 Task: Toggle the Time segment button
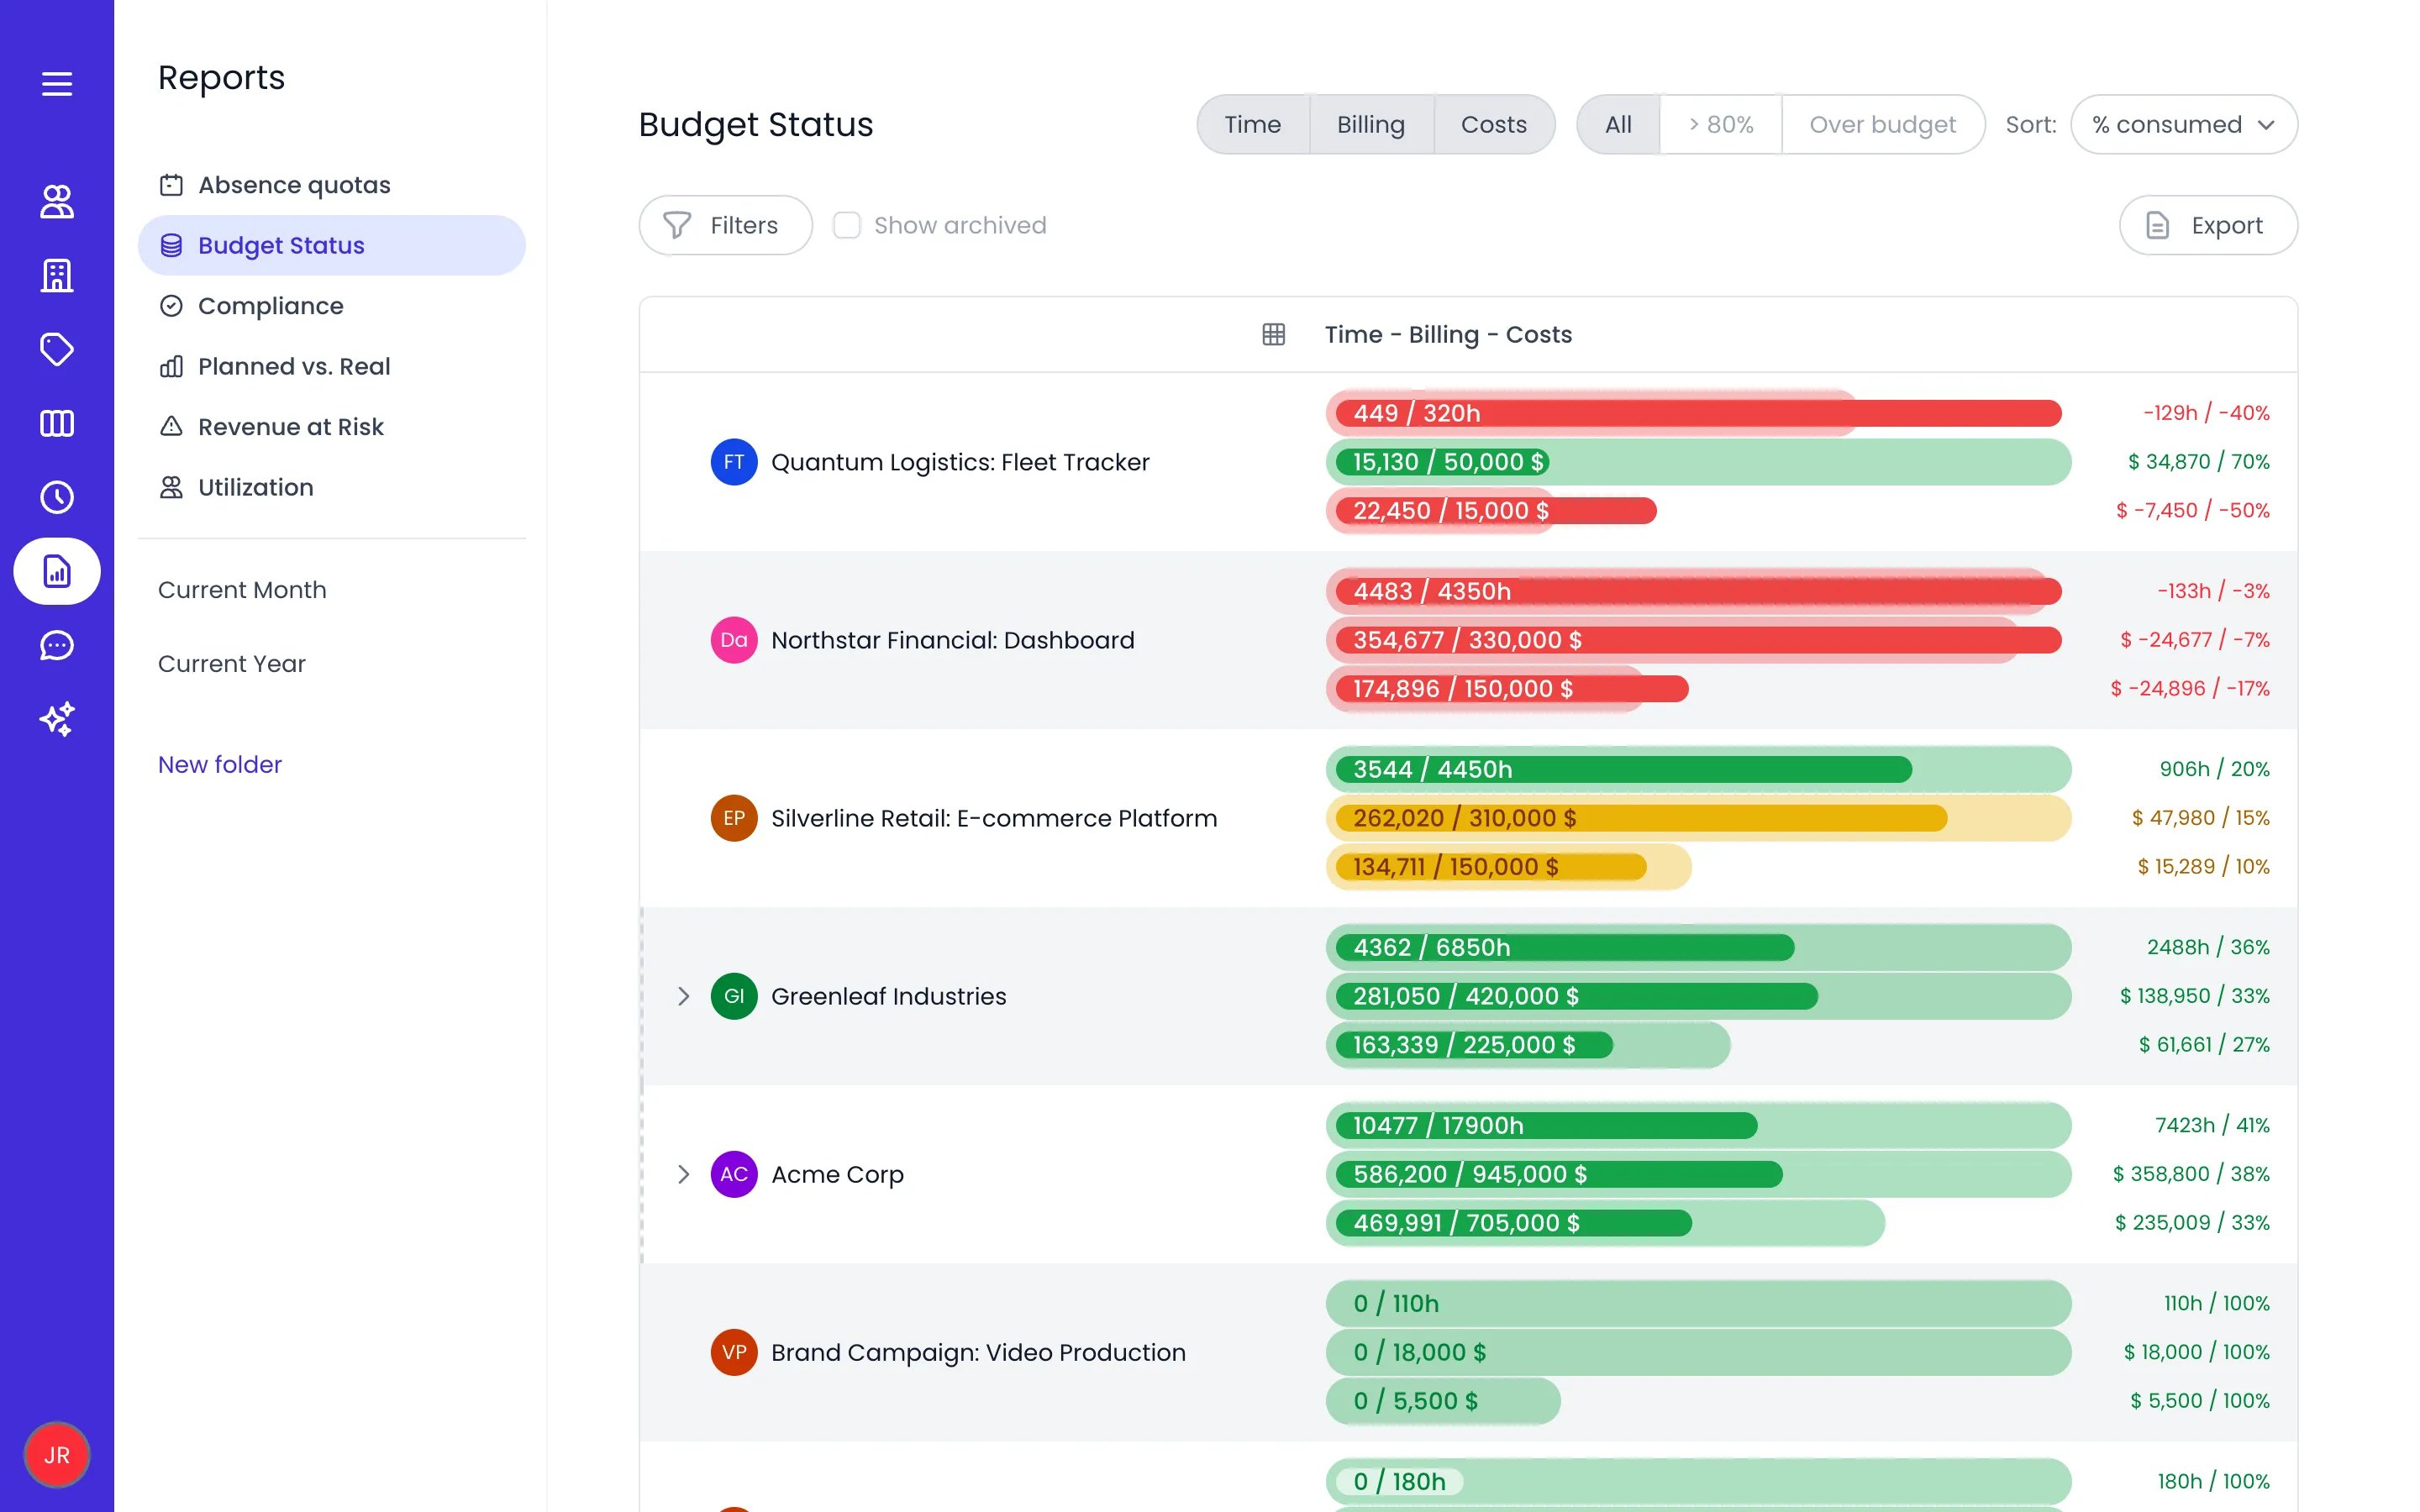point(1253,124)
